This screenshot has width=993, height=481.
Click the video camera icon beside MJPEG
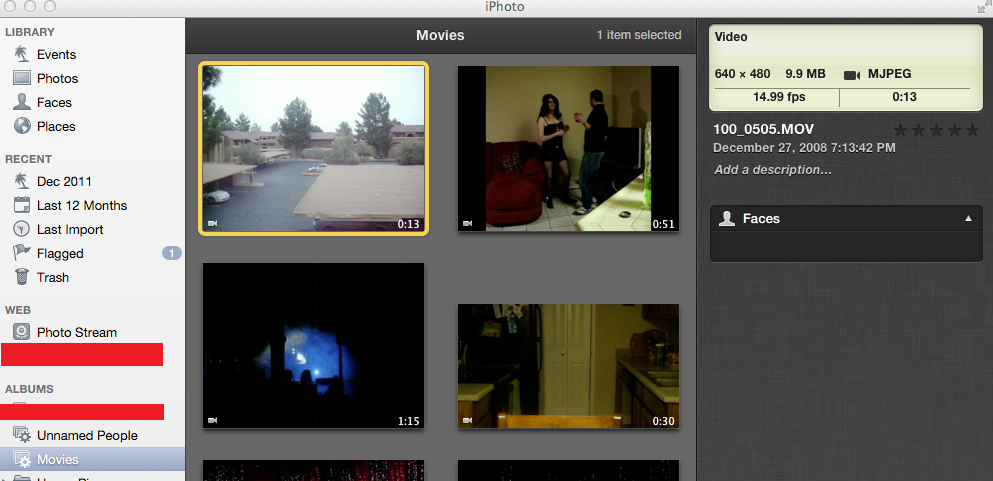tap(852, 75)
